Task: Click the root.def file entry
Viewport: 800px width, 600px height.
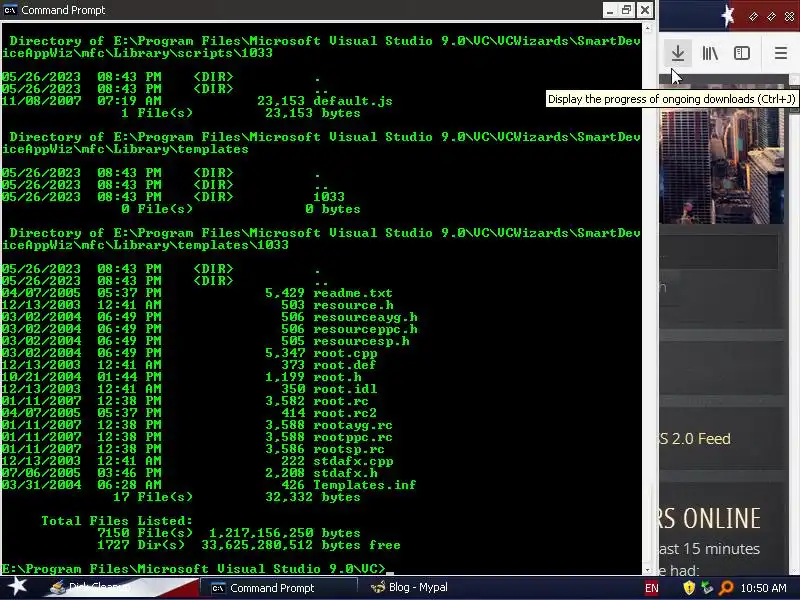Action: click(344, 365)
